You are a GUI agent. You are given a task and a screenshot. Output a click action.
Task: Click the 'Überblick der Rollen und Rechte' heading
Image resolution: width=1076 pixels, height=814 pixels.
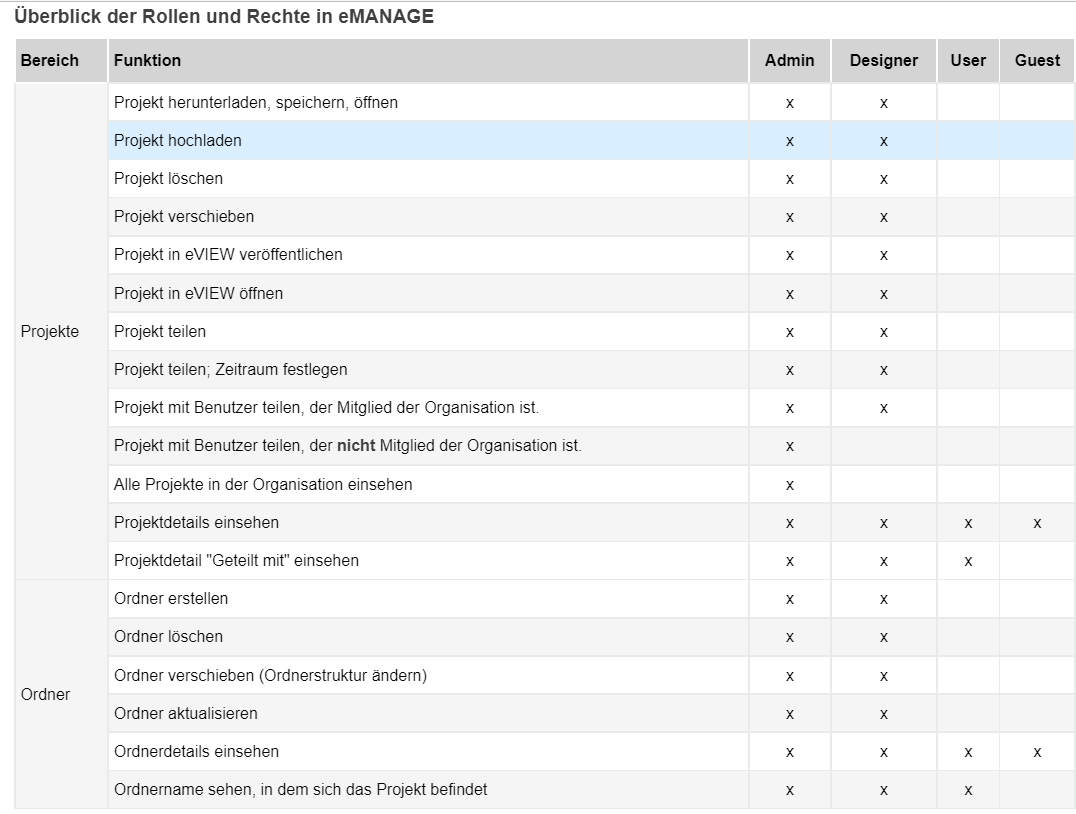pyautogui.click(x=224, y=16)
